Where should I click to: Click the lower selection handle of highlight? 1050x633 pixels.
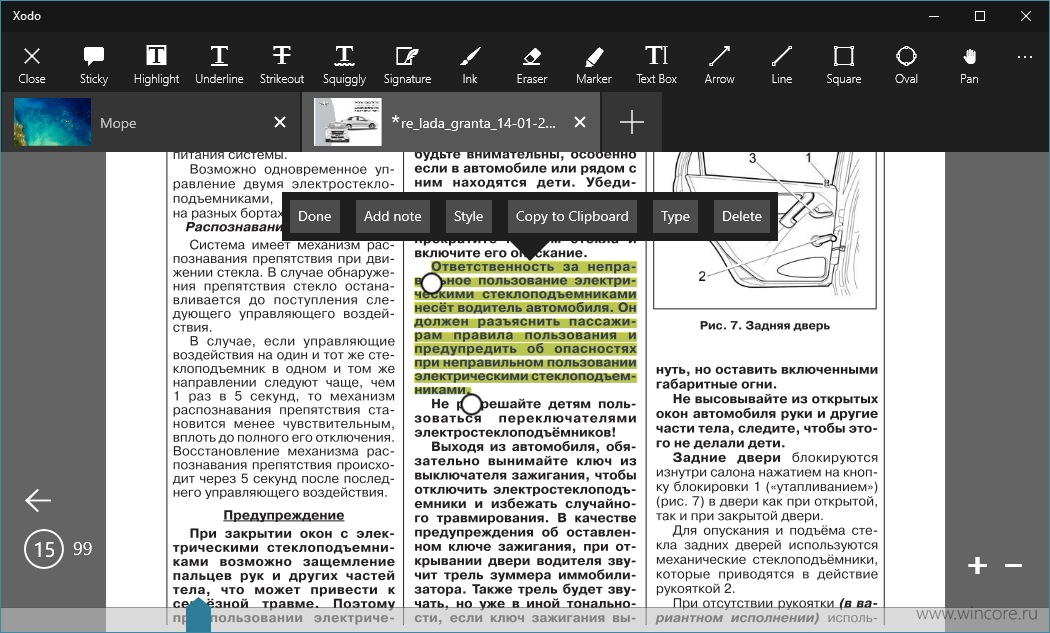[471, 404]
